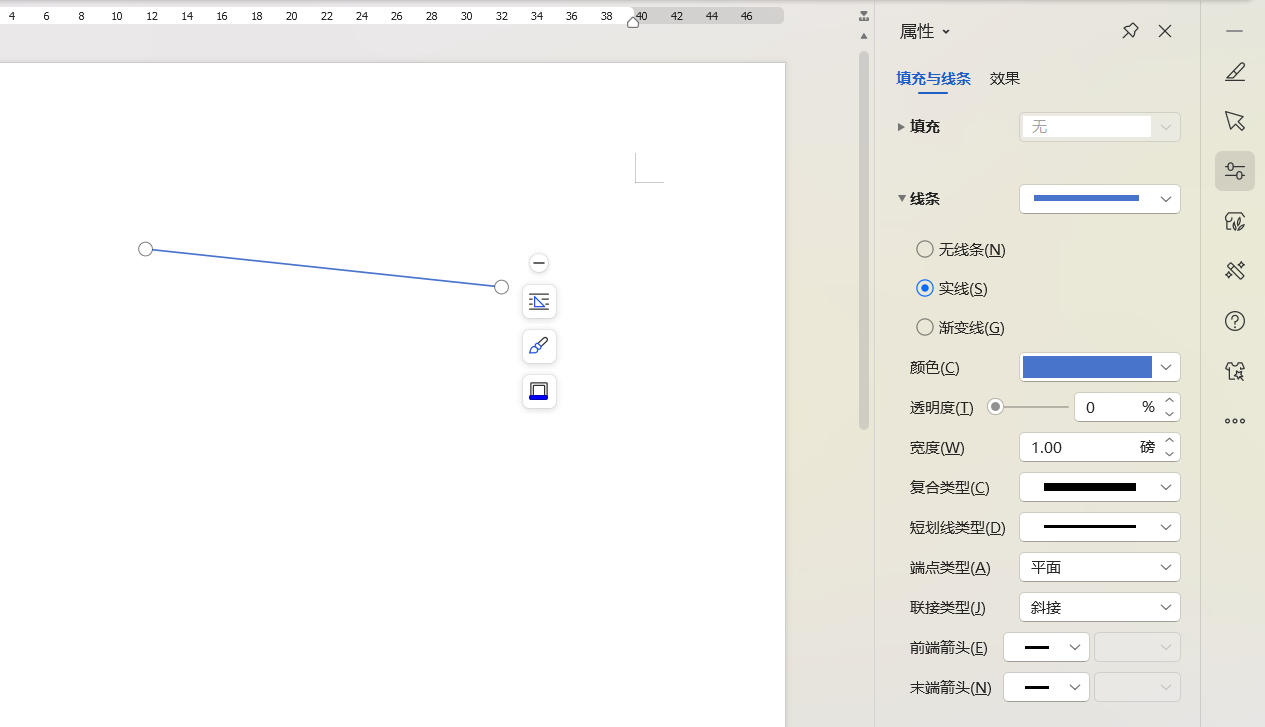
Task: Switch to the 效果 tab
Action: tap(1004, 78)
